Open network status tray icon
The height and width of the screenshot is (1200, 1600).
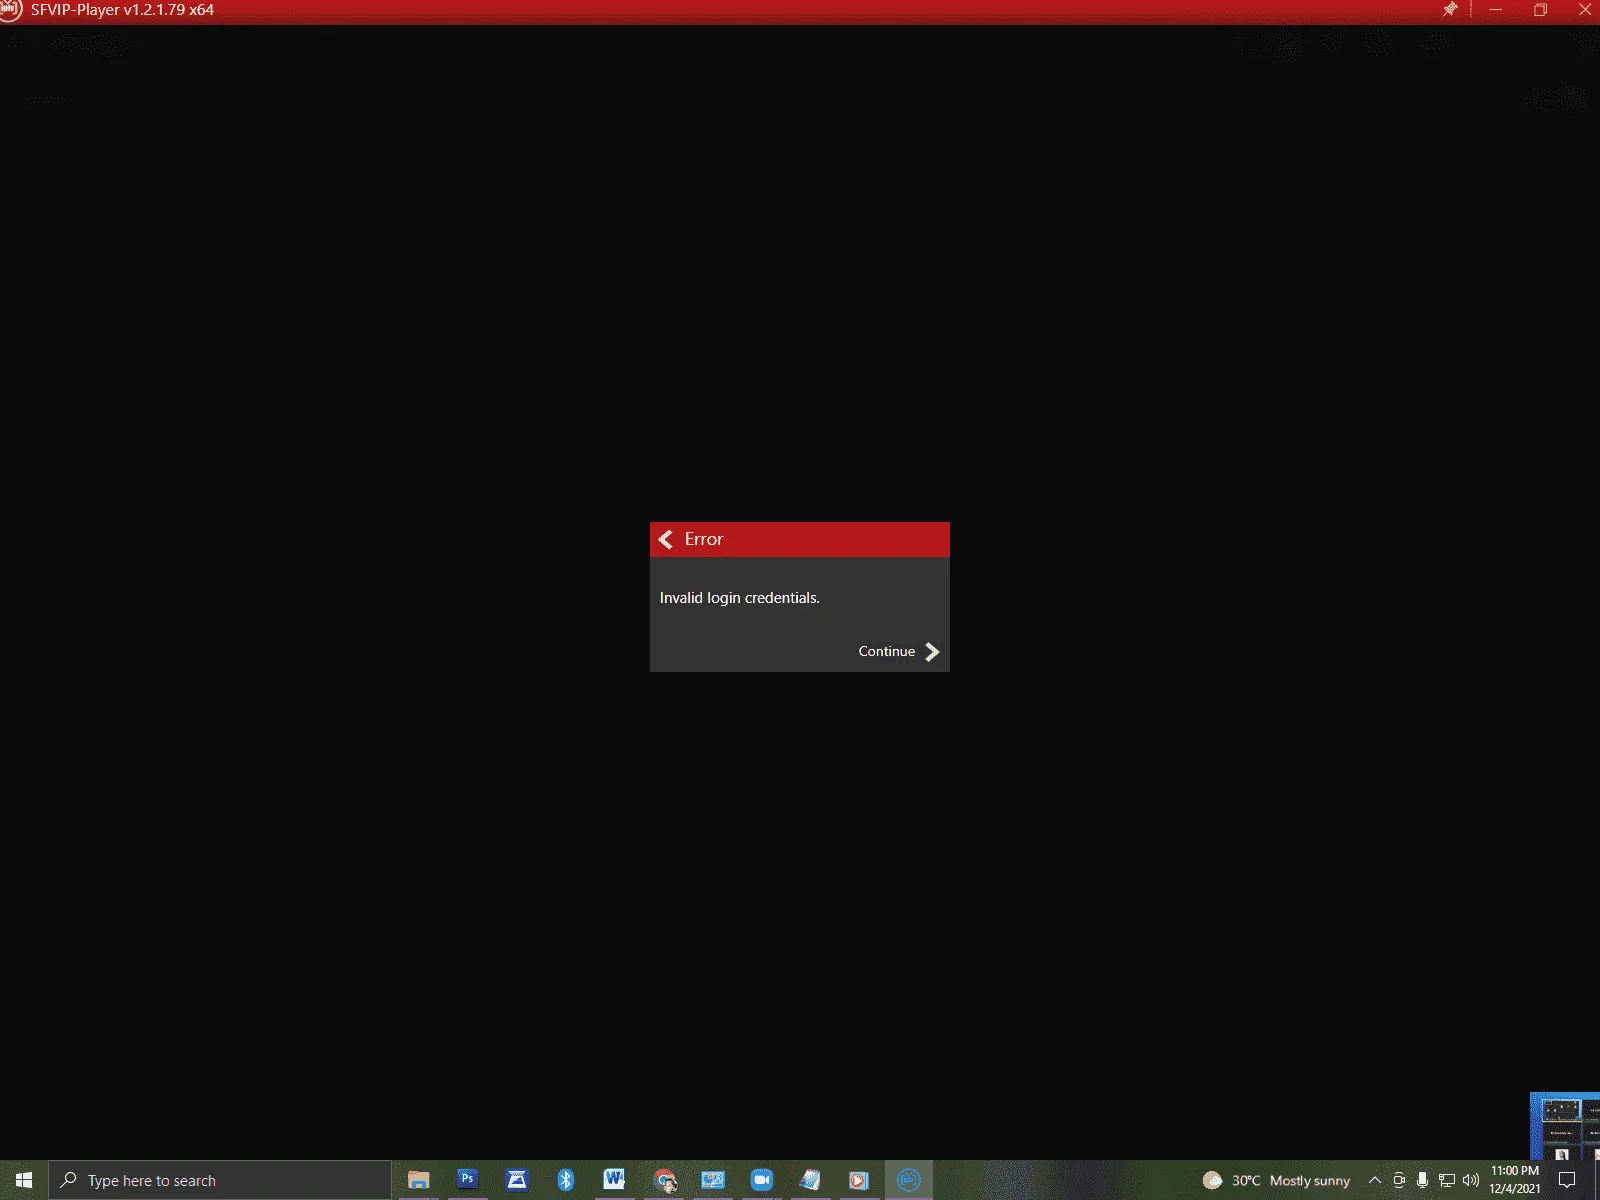pyautogui.click(x=1446, y=1180)
